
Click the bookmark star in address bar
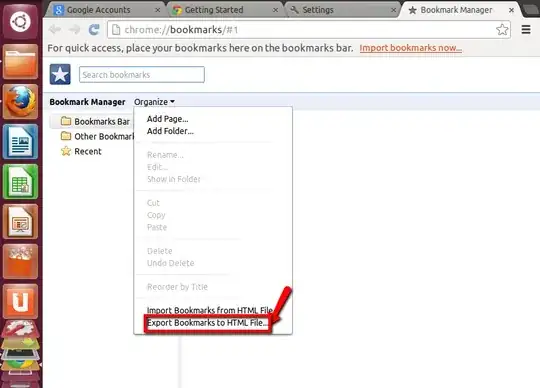point(502,30)
